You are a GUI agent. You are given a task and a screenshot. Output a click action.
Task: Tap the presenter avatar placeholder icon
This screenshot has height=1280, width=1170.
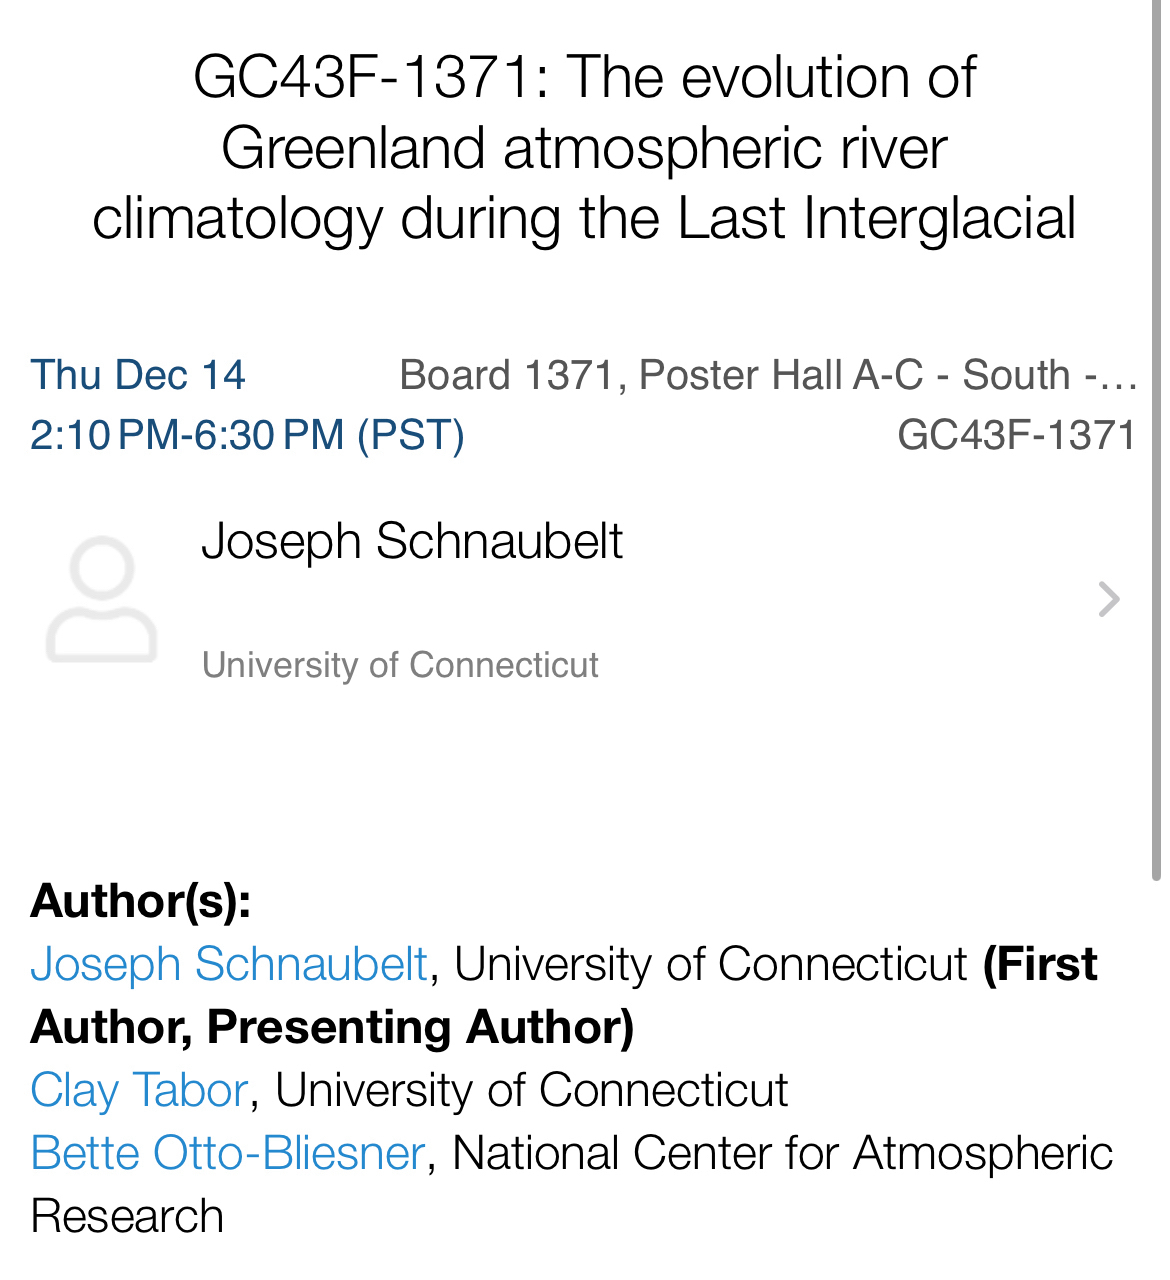click(101, 599)
